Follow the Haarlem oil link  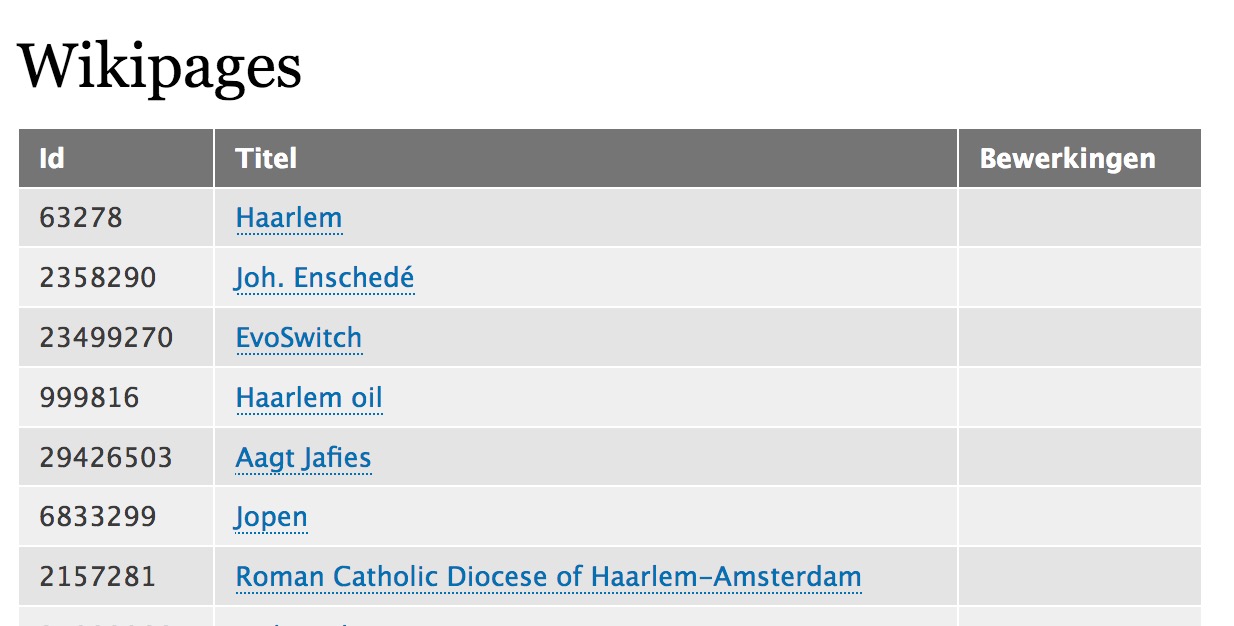(x=309, y=398)
